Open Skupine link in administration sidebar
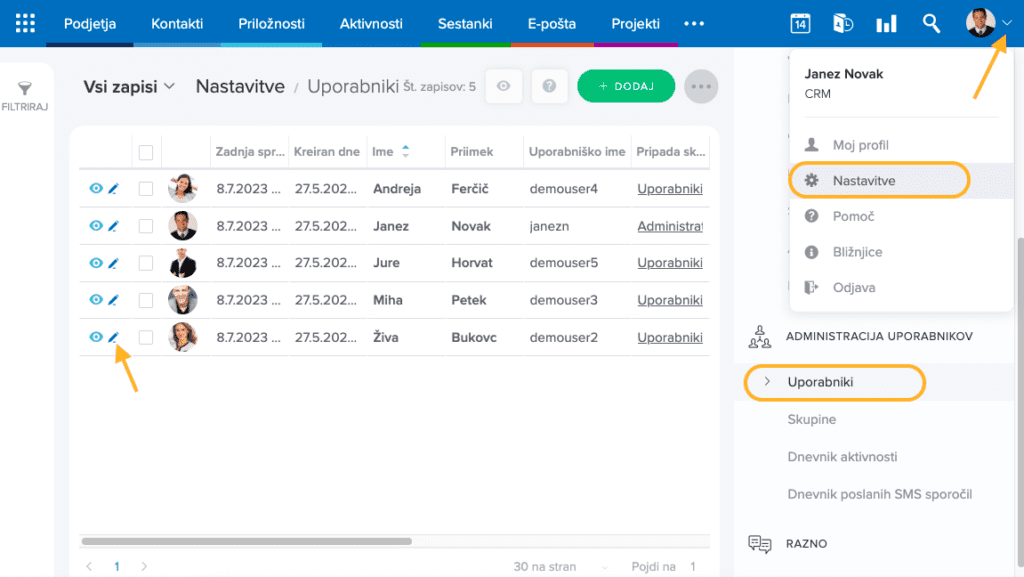 [x=811, y=420]
